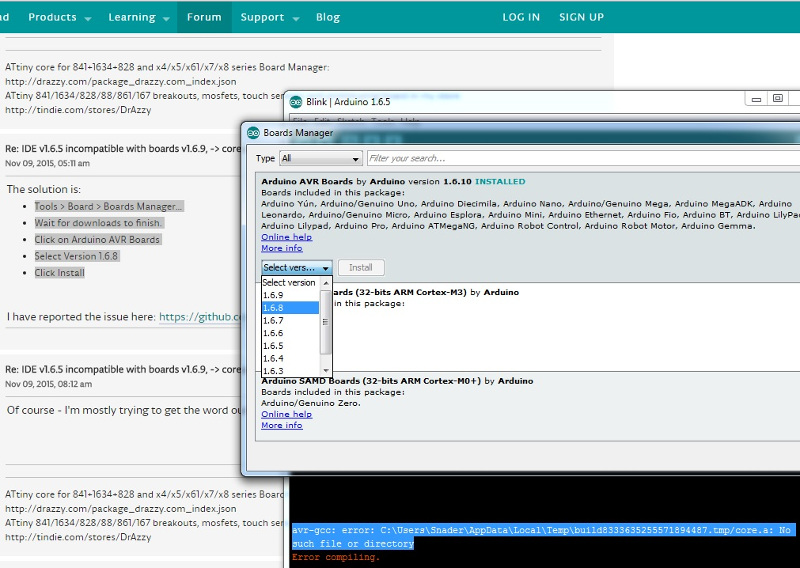
Task: Choose version 1.6.4 from the list
Action: (x=290, y=358)
